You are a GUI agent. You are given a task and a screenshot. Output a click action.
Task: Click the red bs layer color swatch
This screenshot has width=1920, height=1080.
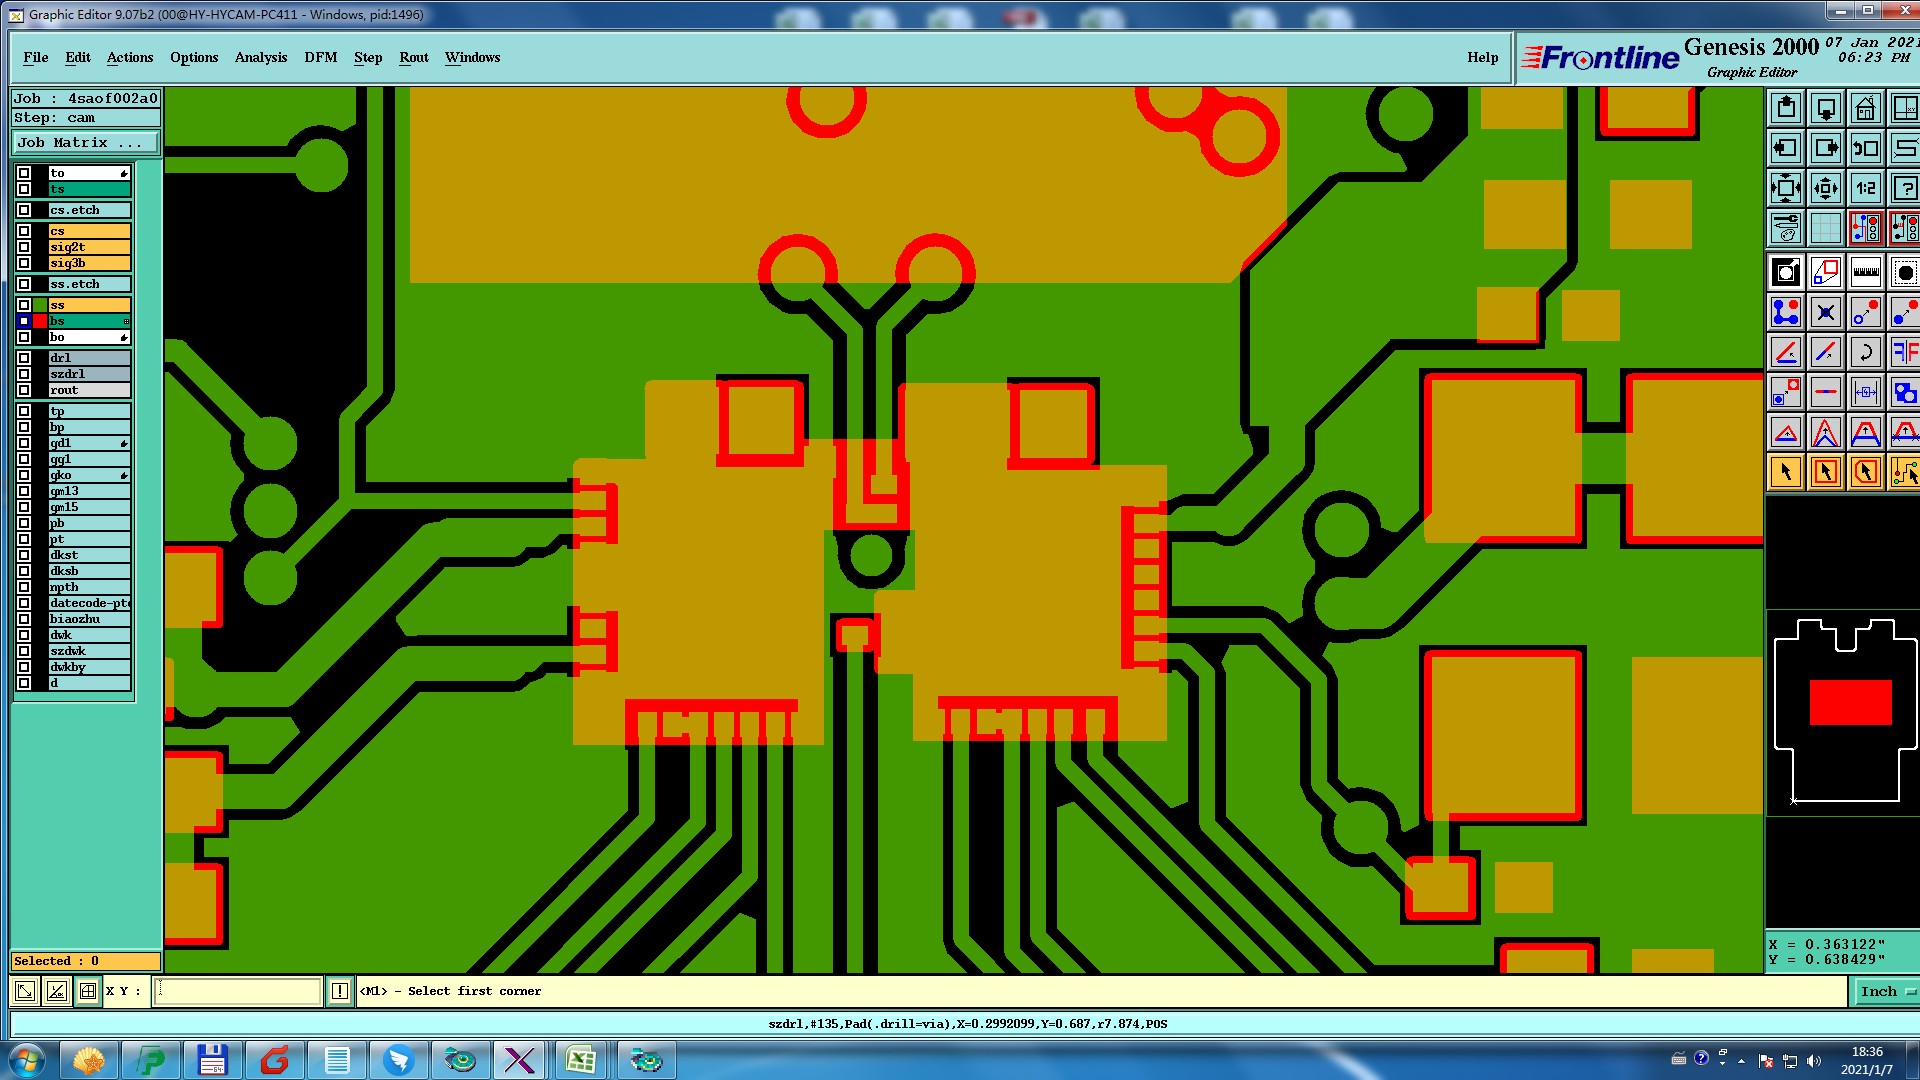(40, 321)
